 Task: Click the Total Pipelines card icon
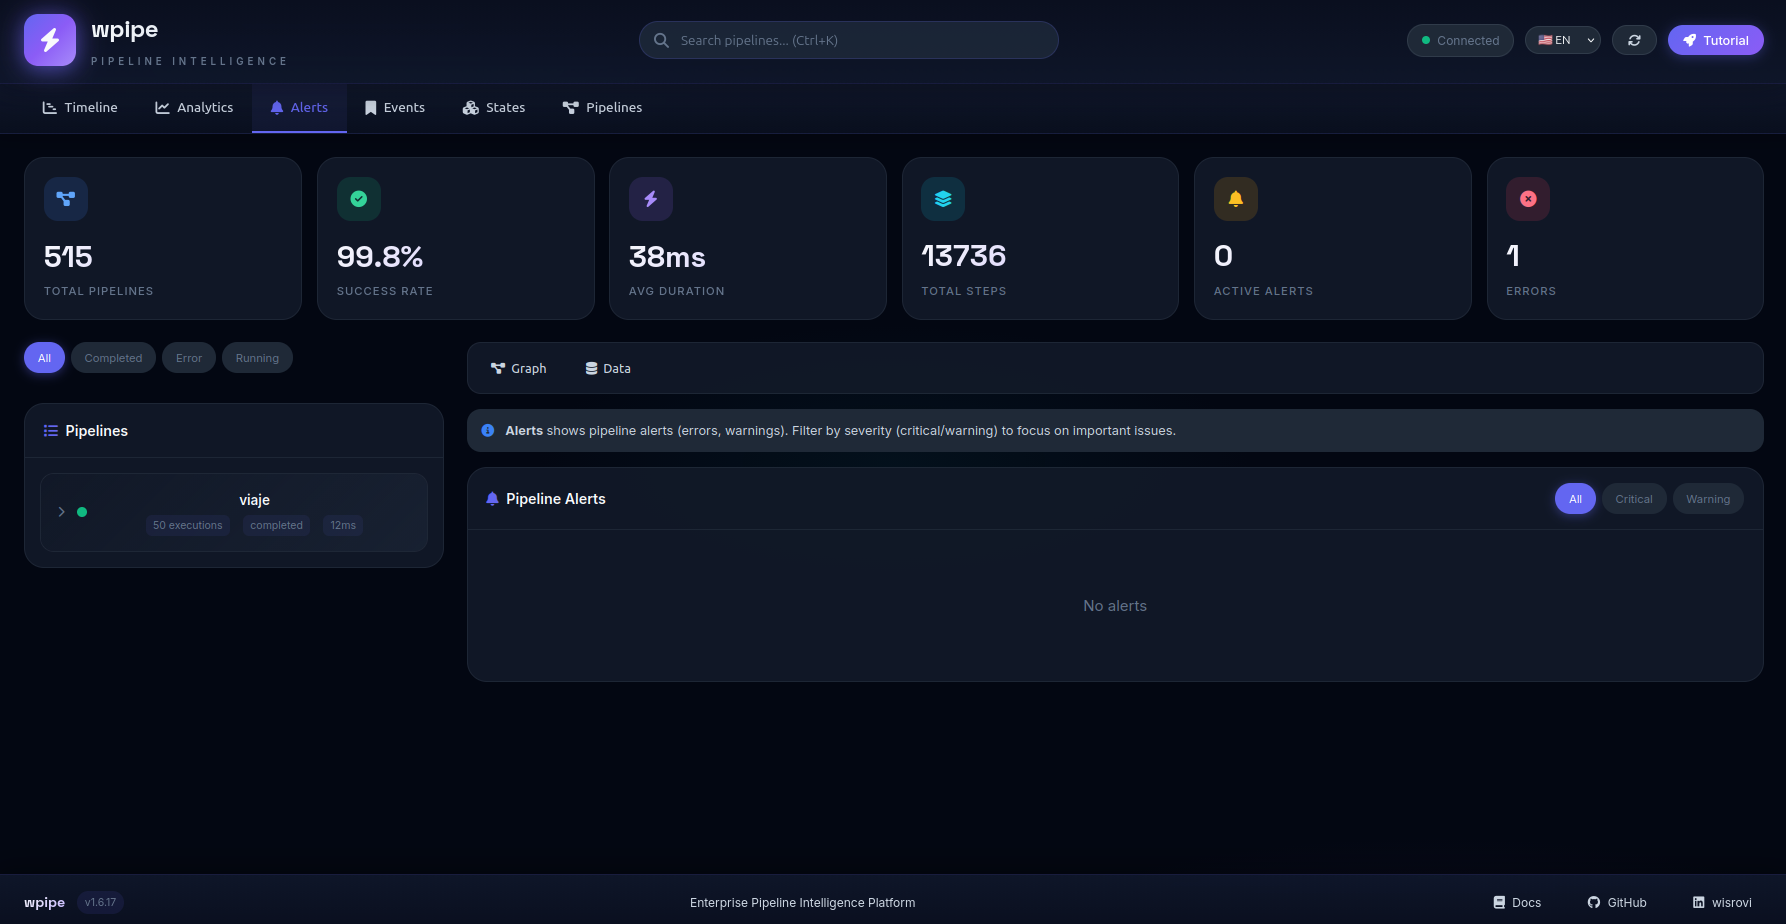click(66, 199)
